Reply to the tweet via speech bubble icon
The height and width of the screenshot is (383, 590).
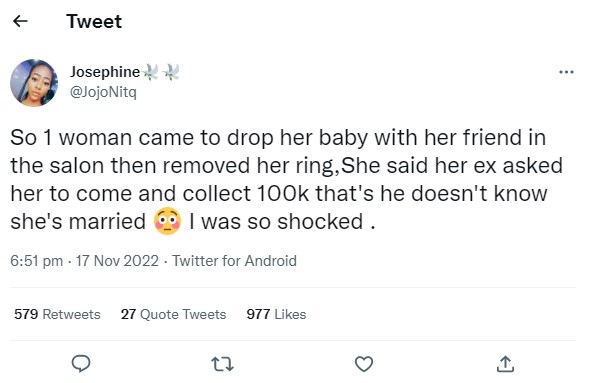click(81, 364)
